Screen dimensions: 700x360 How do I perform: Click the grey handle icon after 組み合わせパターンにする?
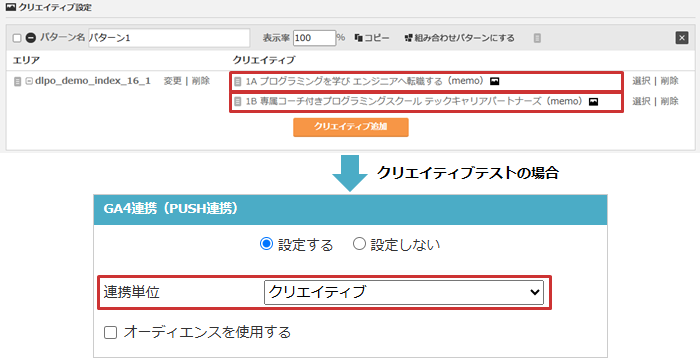tap(537, 38)
